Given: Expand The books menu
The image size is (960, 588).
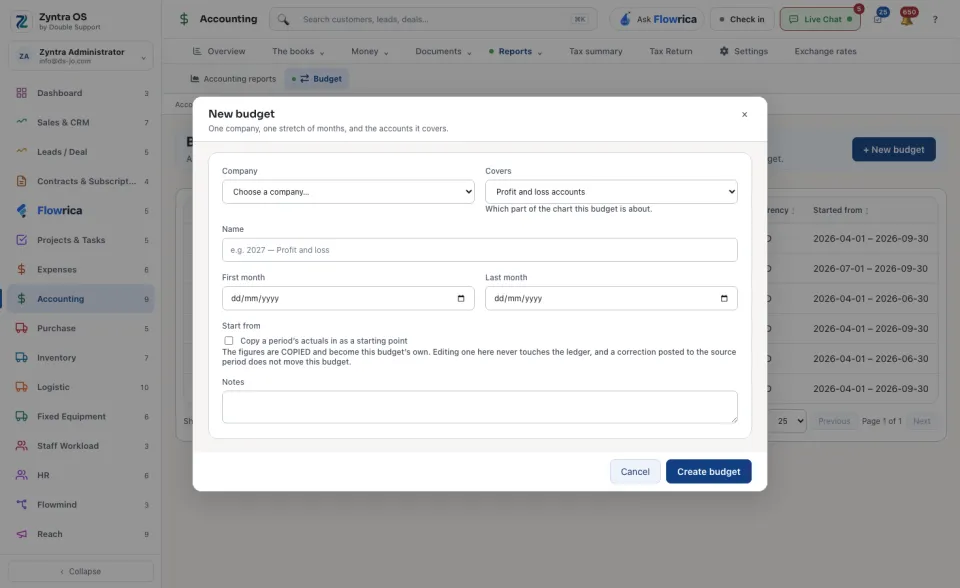Looking at the screenshot, I should click(298, 51).
